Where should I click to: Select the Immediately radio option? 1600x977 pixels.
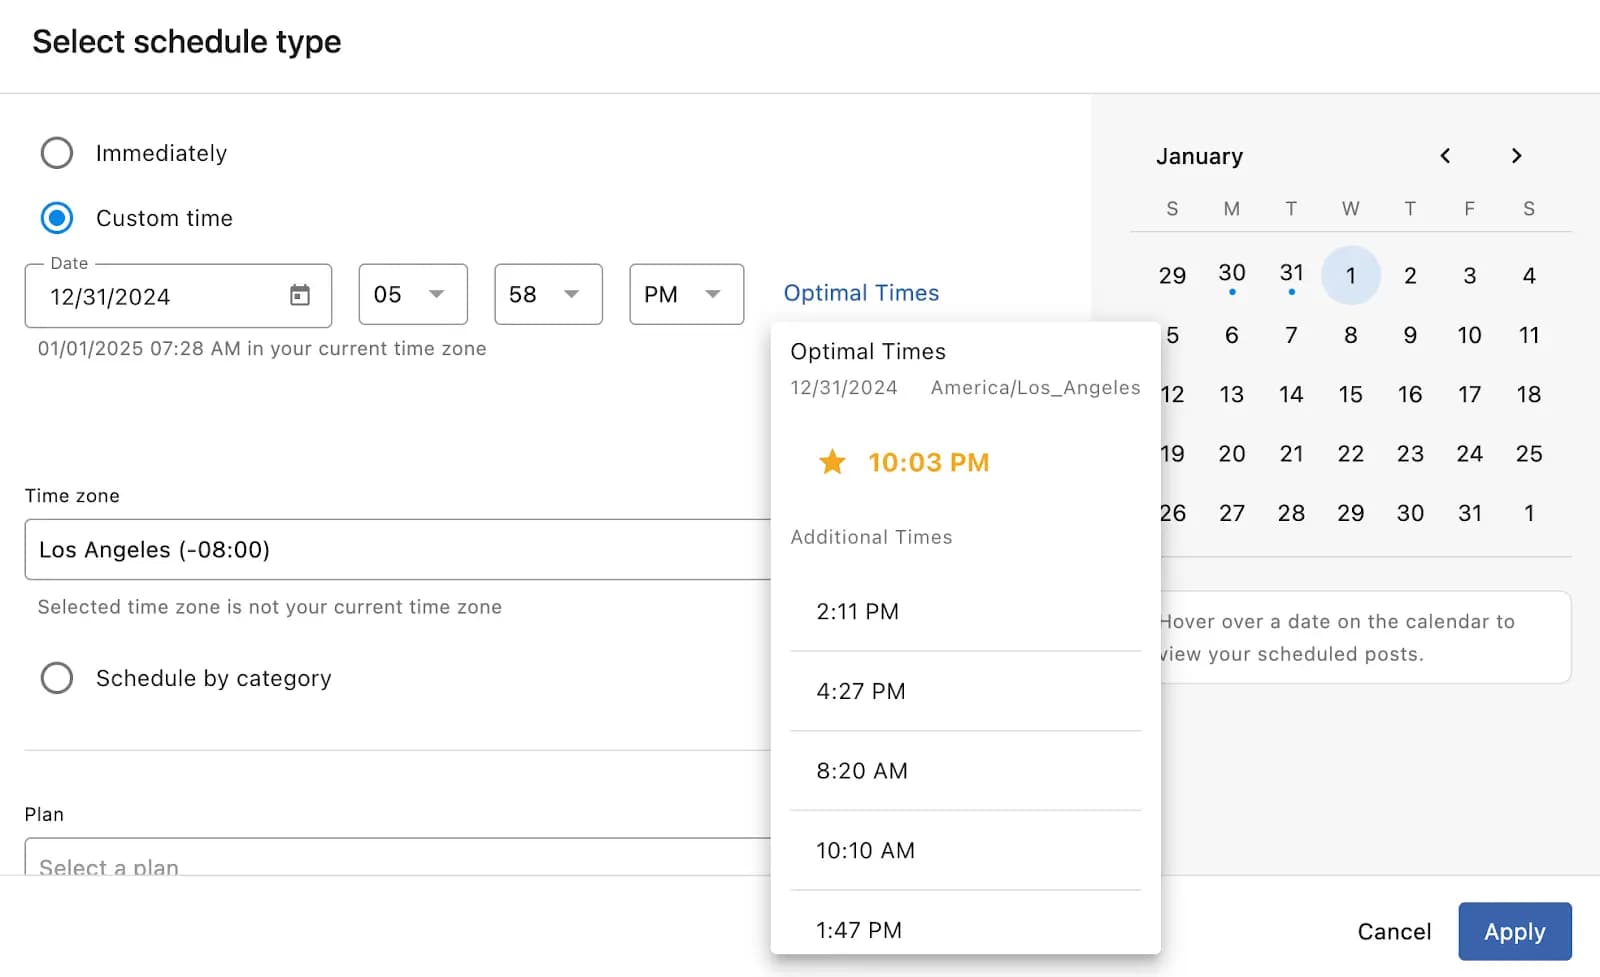point(57,153)
